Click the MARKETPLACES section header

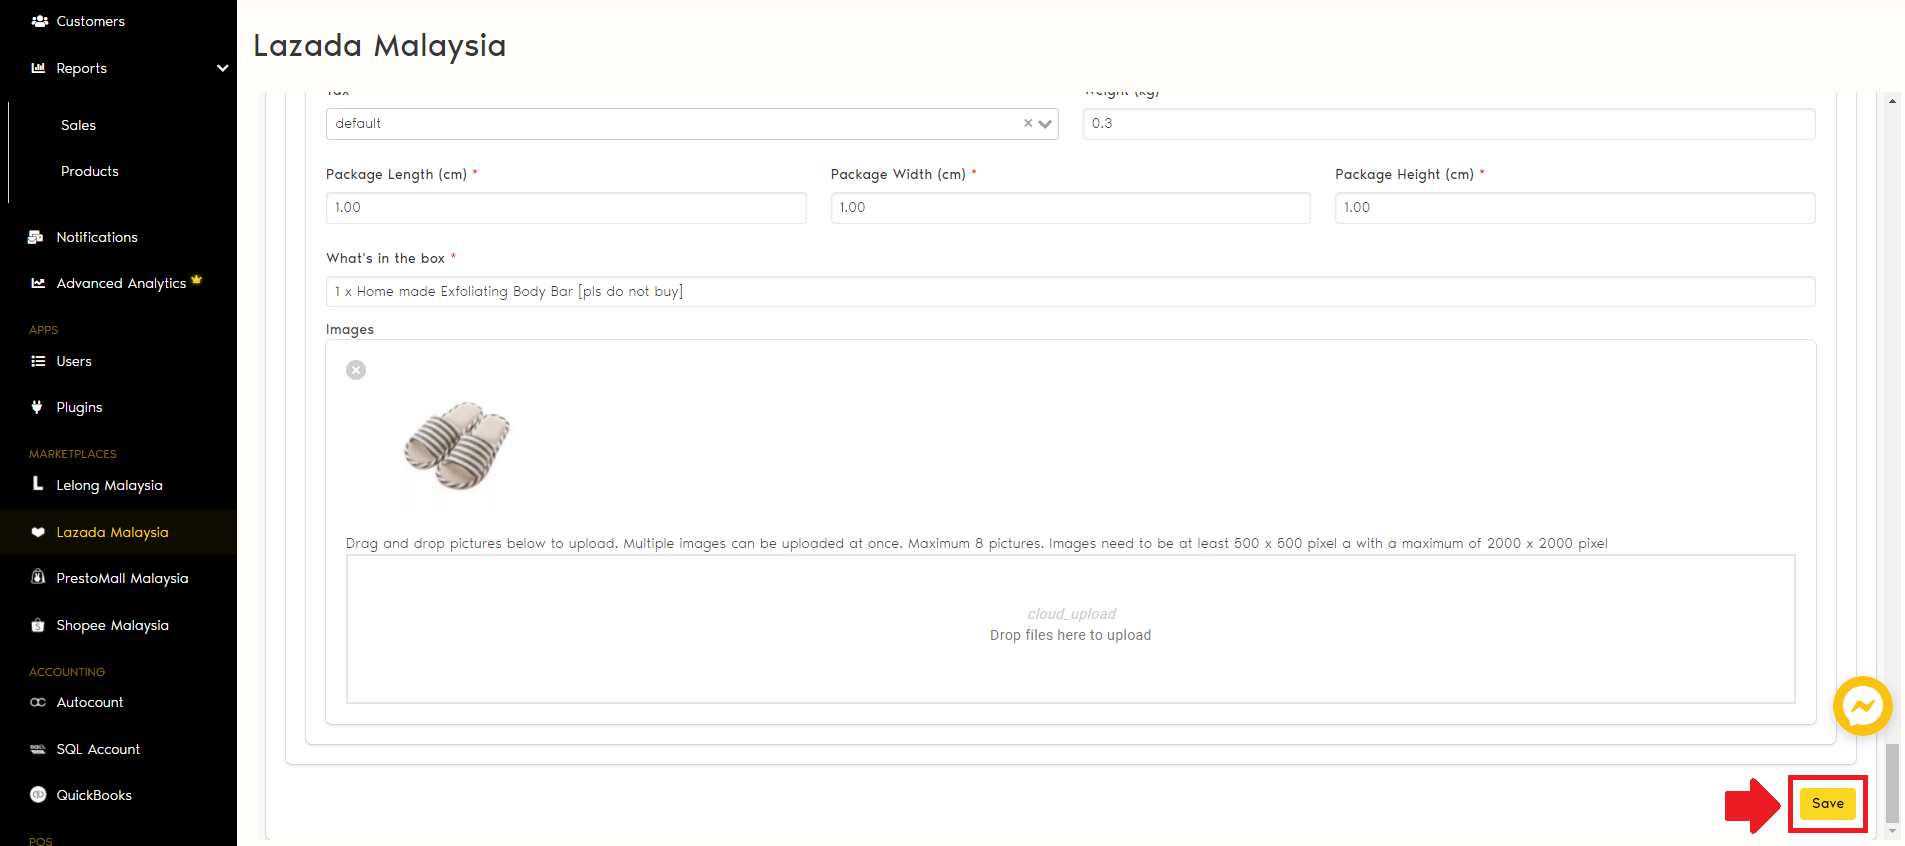(x=73, y=454)
